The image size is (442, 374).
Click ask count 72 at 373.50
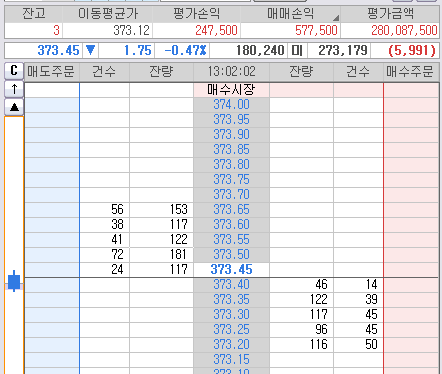pos(117,255)
